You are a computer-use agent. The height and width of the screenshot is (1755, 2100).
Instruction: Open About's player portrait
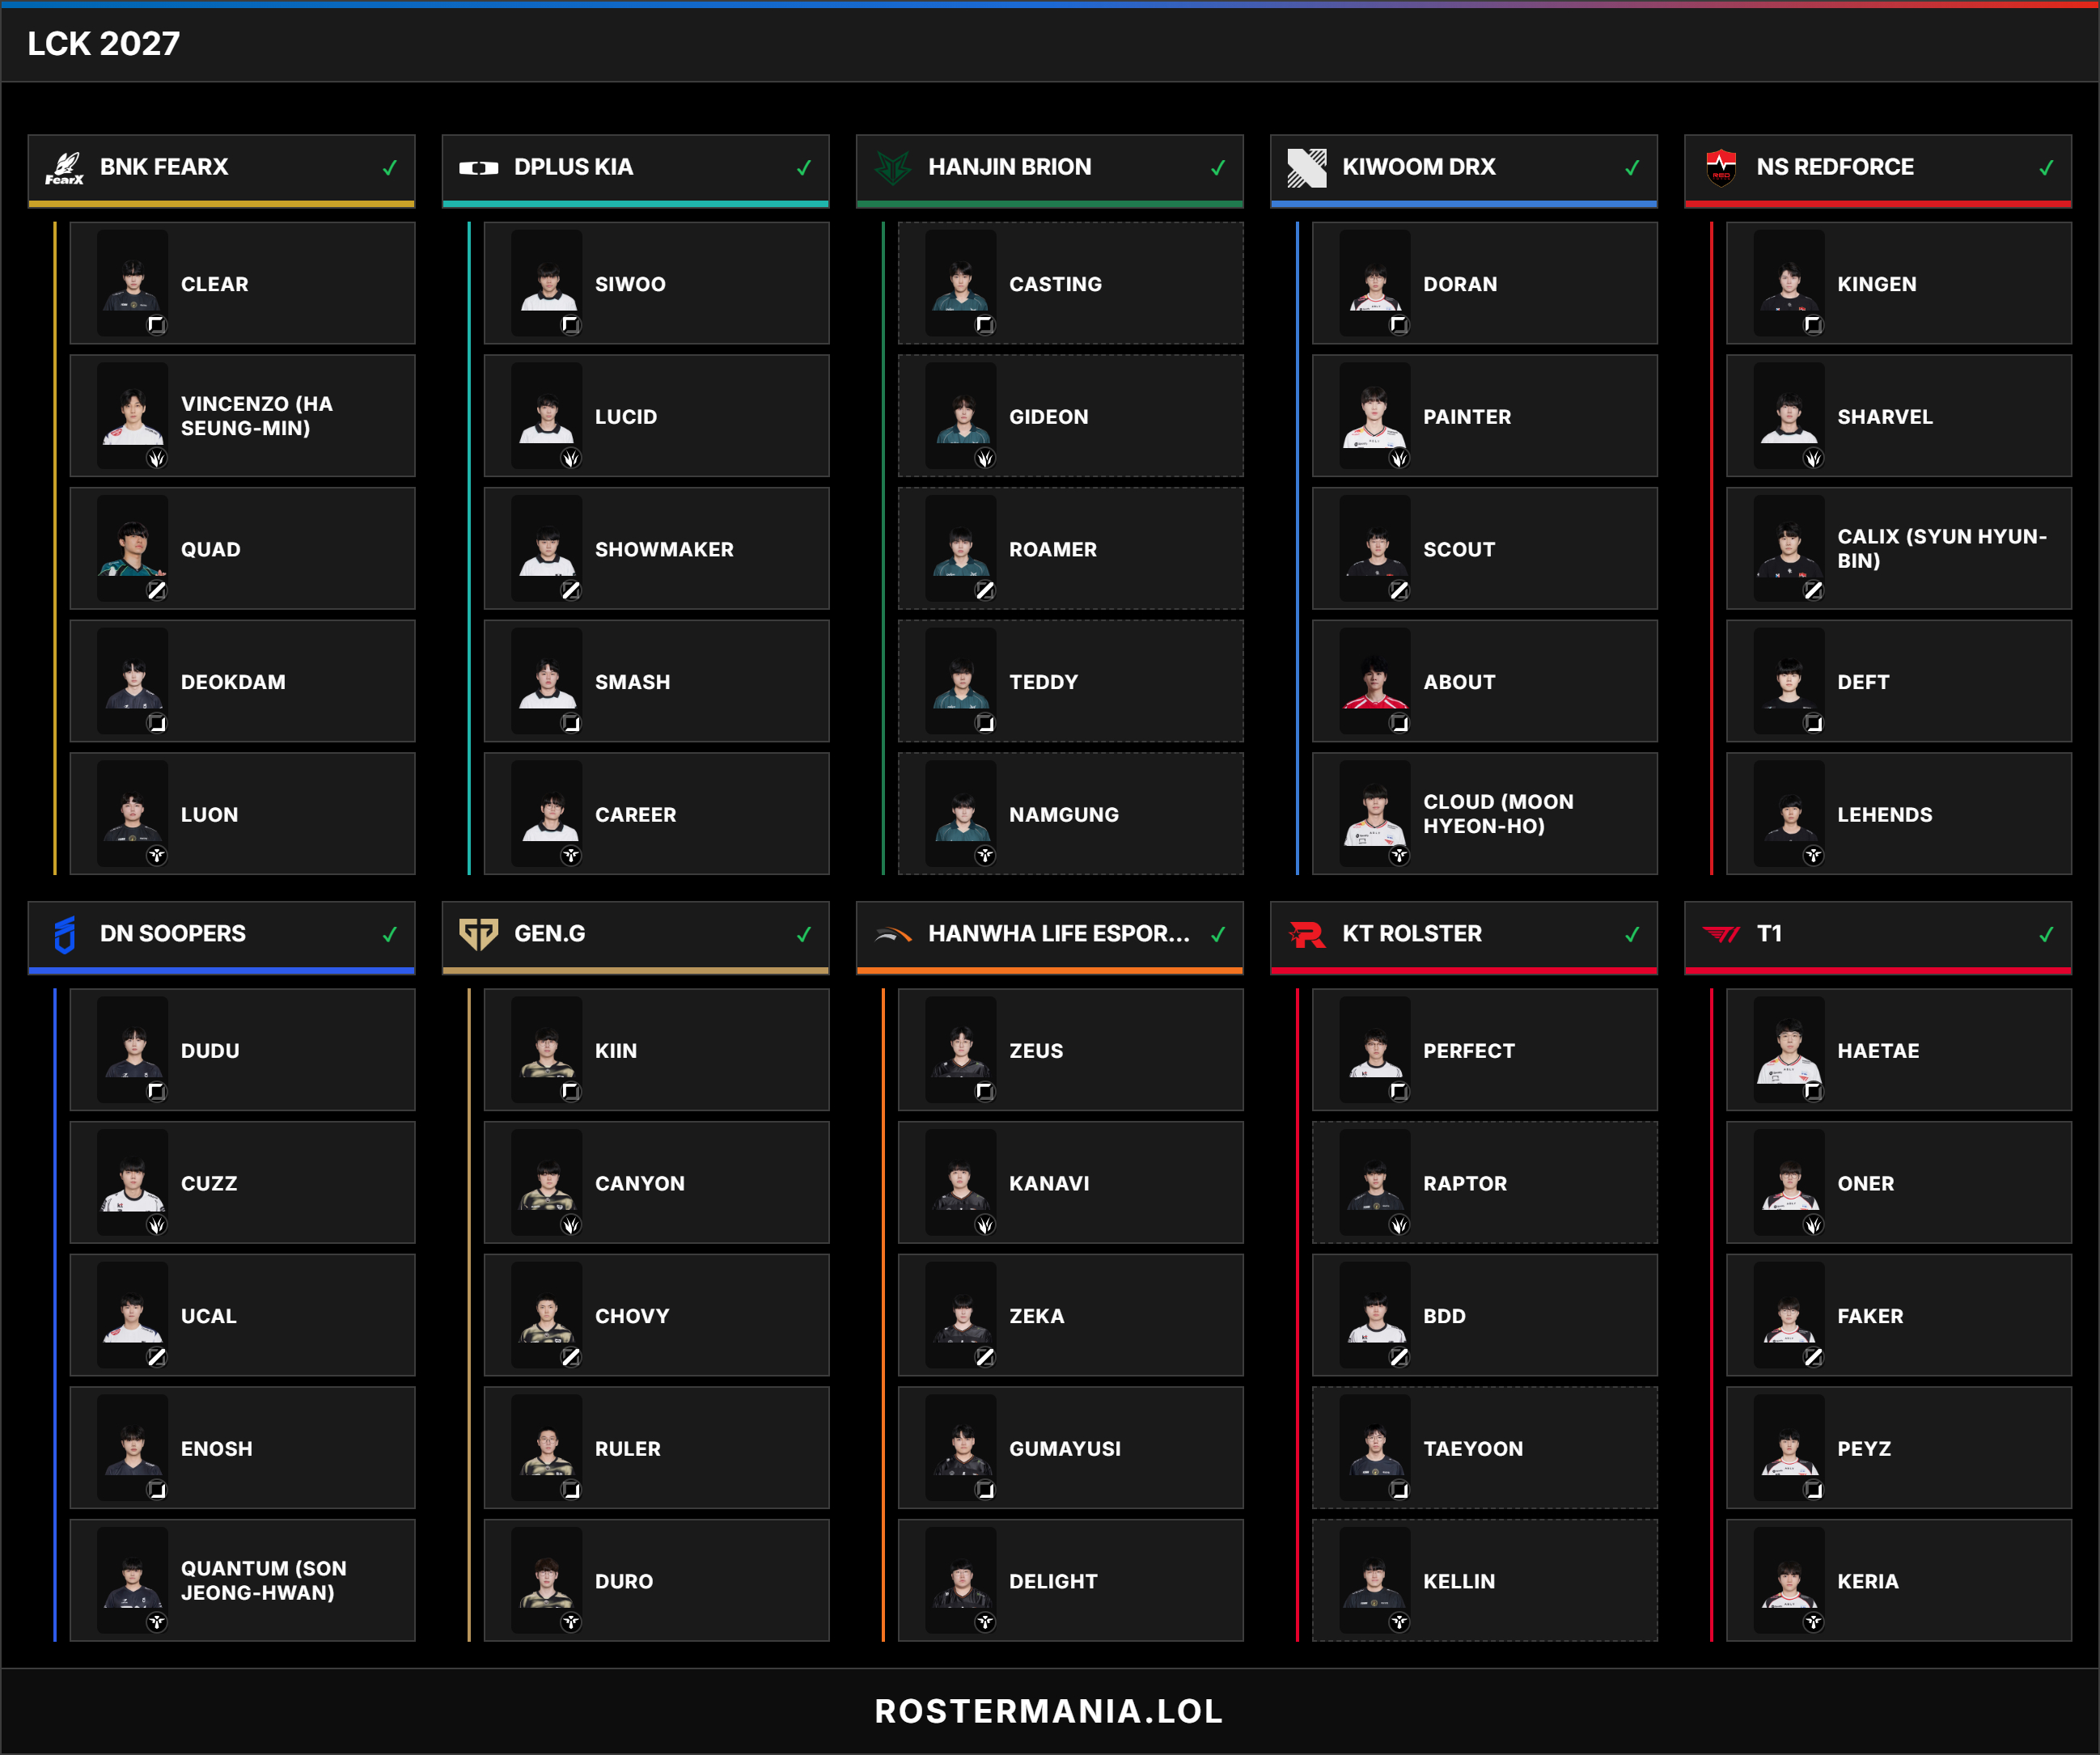[x=1375, y=682]
